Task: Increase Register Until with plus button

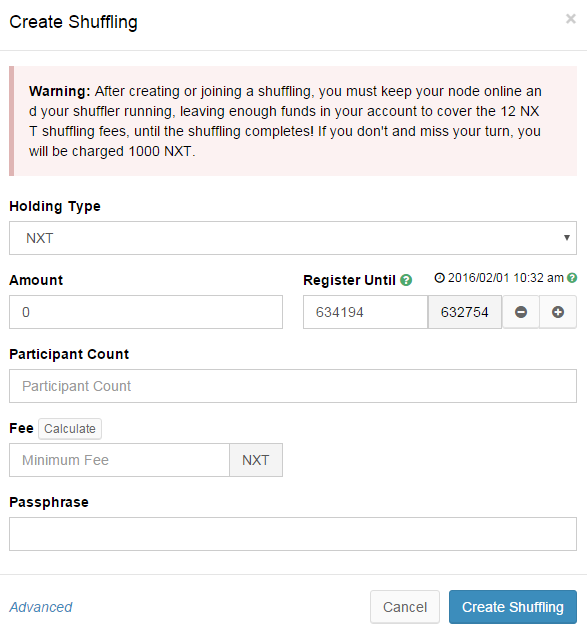Action: pyautogui.click(x=558, y=312)
